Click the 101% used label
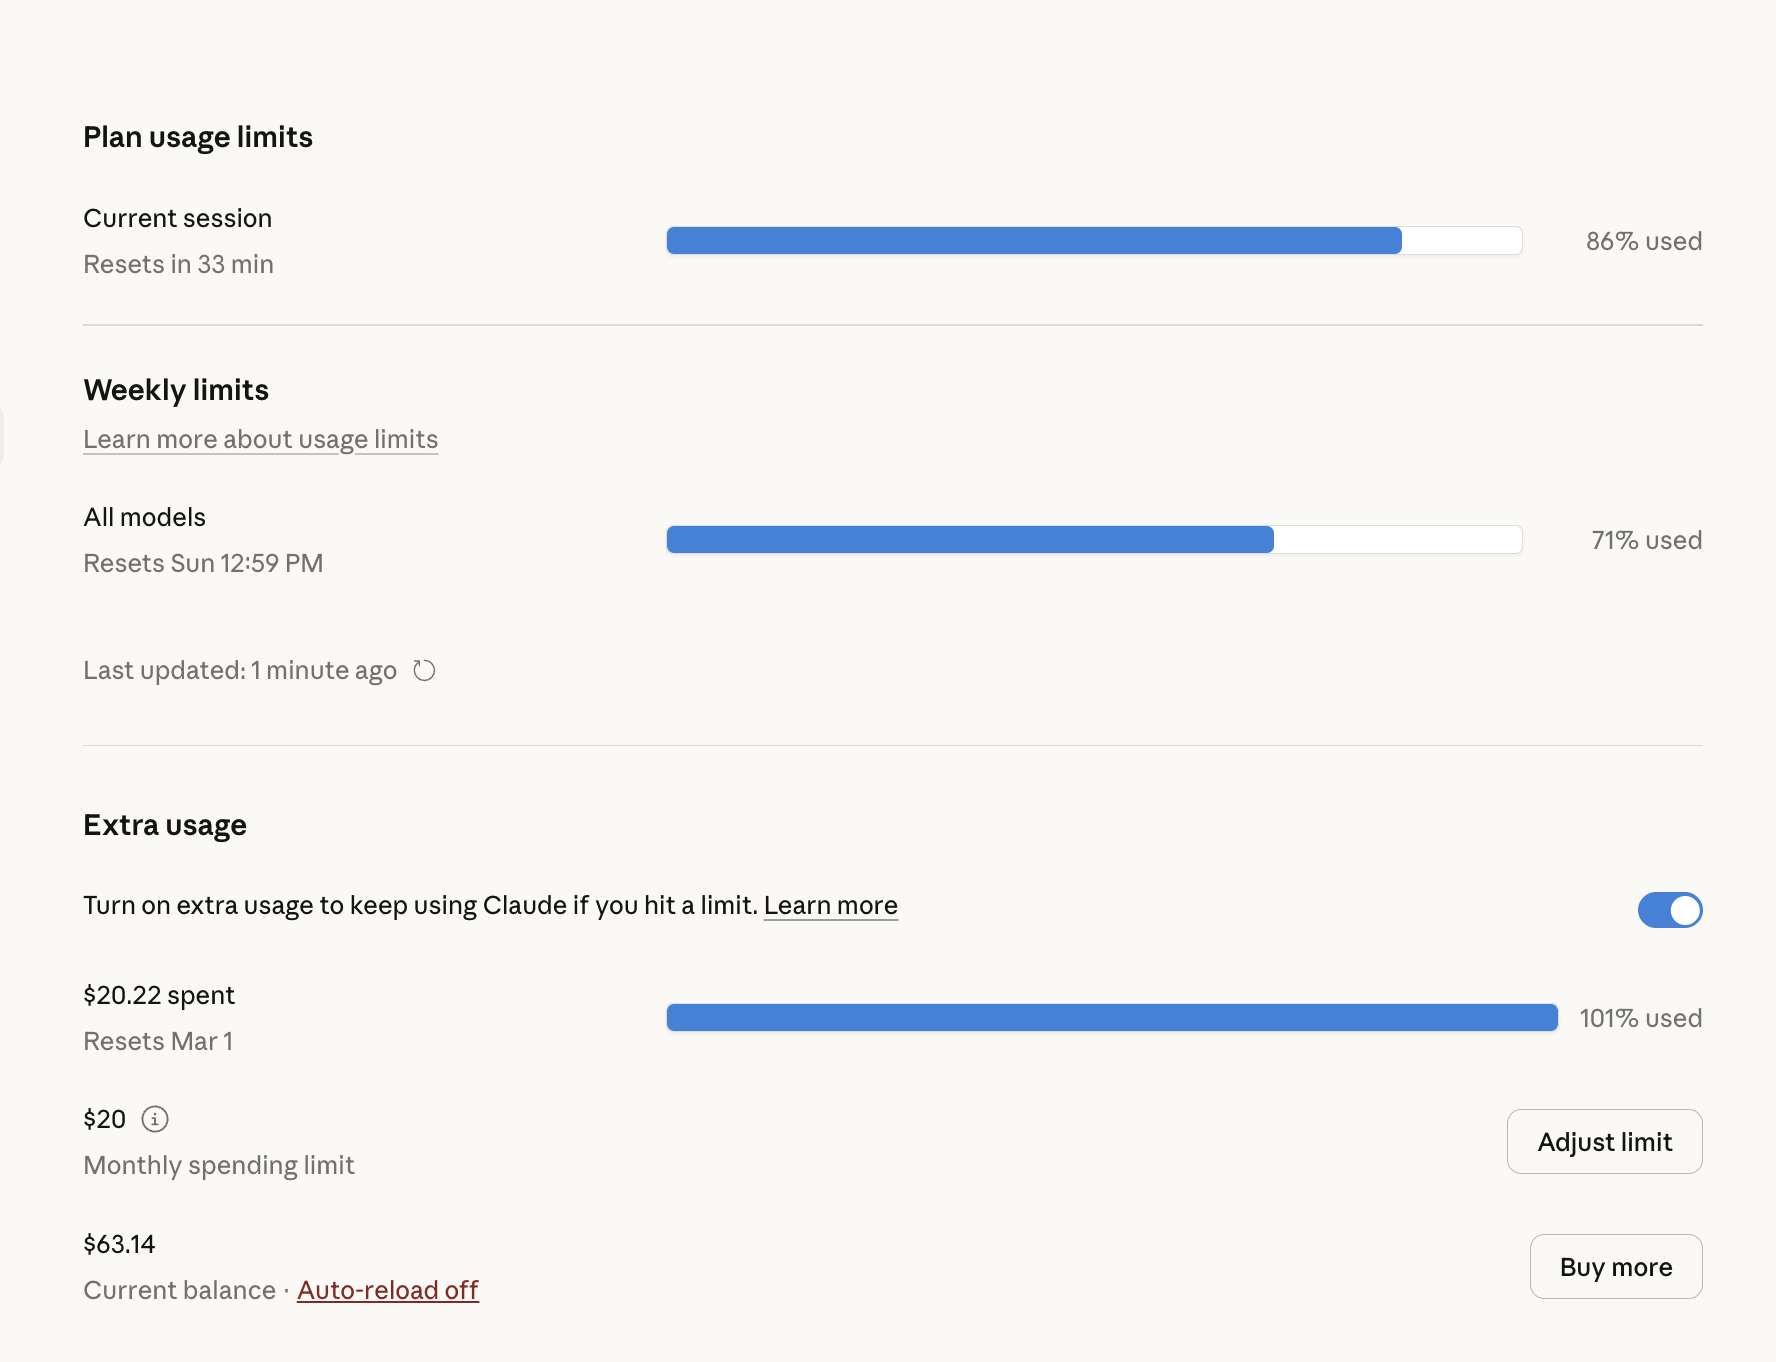Viewport: 1776px width, 1362px height. click(1640, 1019)
